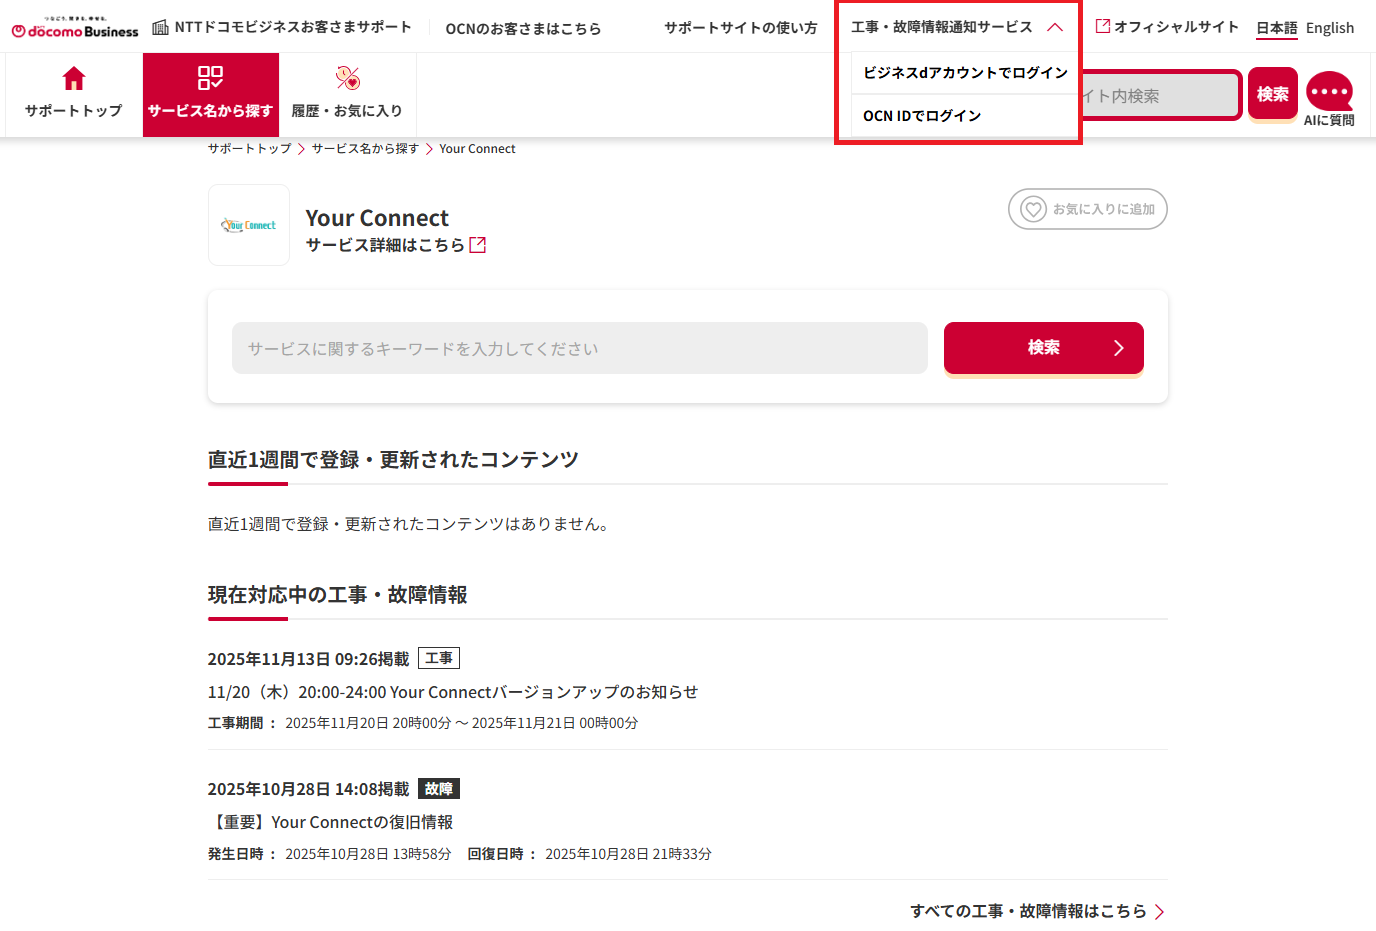1376x931 pixels.
Task: Click すべての工事・故障情報はこちら link
Action: tap(1028, 911)
